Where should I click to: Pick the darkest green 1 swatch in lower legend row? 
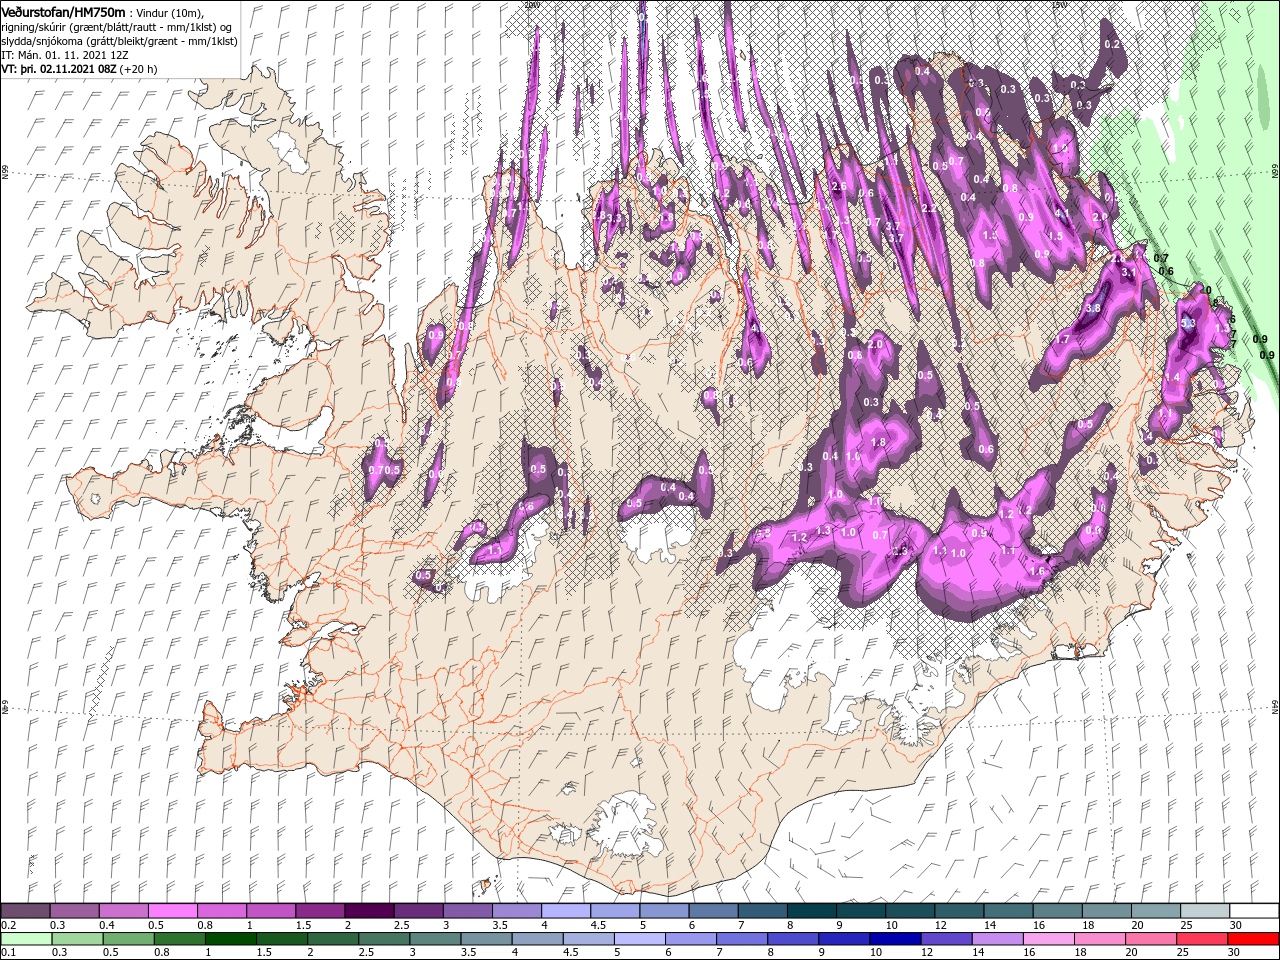(x=230, y=939)
